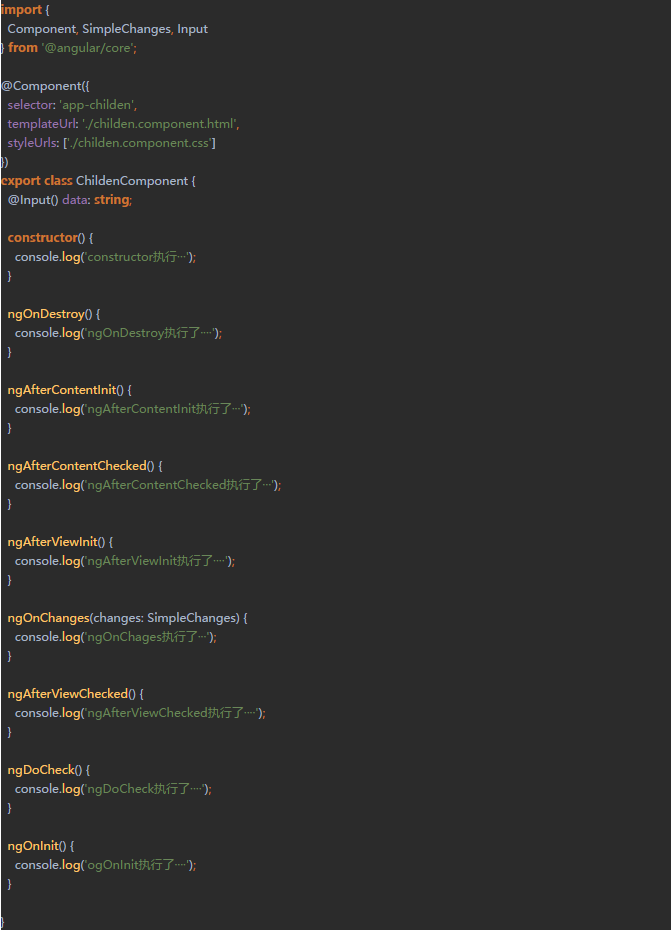The height and width of the screenshot is (930, 671).
Task: Click the 'ngOnDestroy执行了····' log string
Action: (x=151, y=333)
